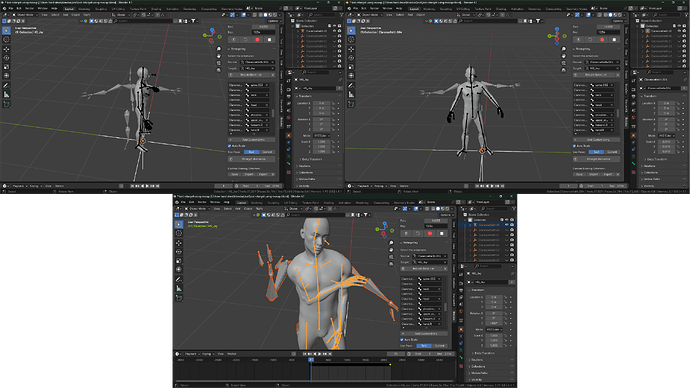Select the Select Box tool in top-left window
The image size is (690, 388).
point(6,30)
